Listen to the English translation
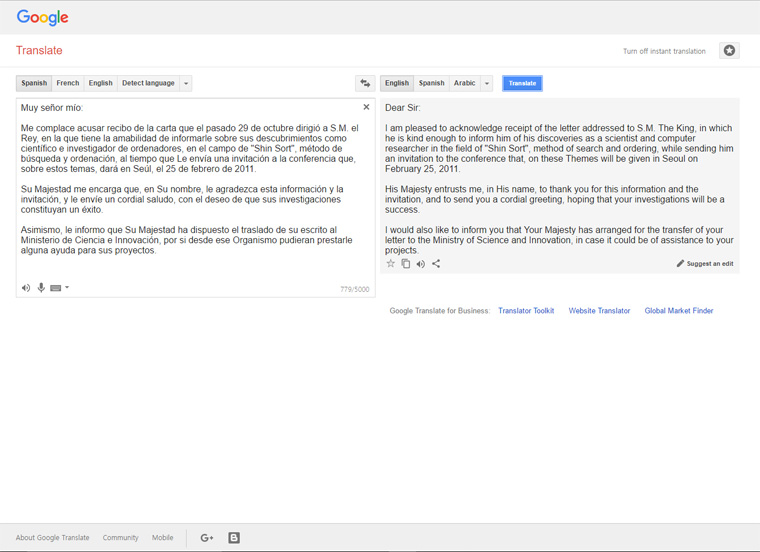 pos(421,264)
